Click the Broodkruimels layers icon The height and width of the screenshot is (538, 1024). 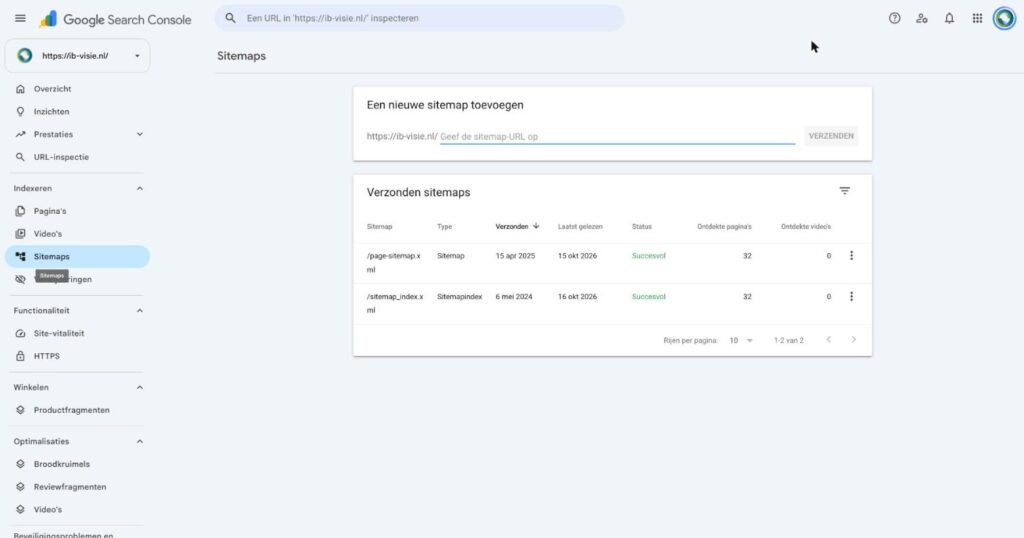[x=20, y=464]
